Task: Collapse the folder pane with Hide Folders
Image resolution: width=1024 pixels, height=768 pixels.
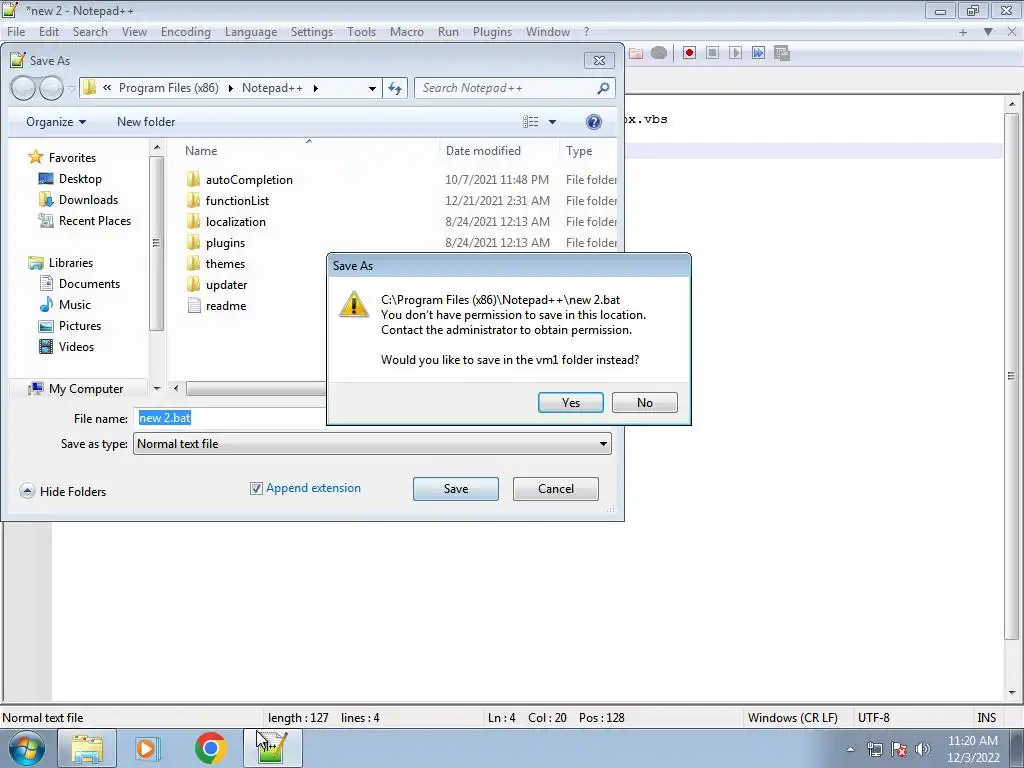Action: pyautogui.click(x=63, y=491)
